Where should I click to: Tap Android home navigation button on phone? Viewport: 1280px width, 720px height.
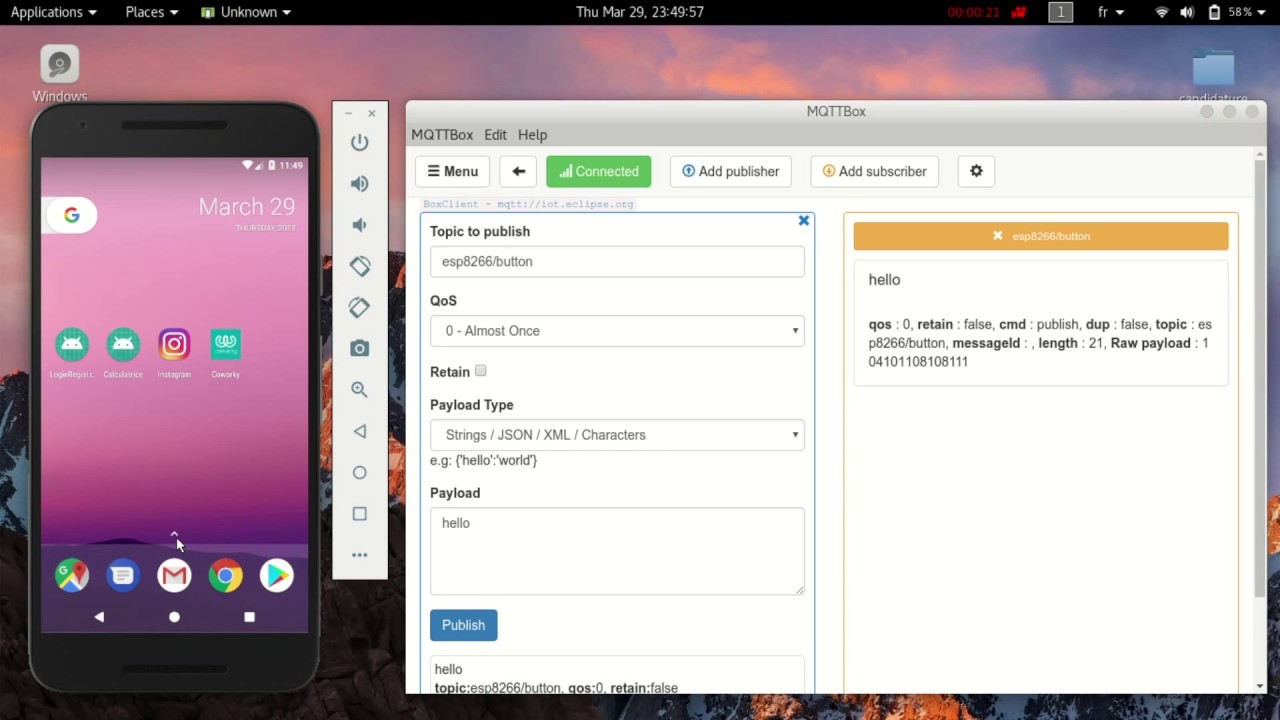174,617
